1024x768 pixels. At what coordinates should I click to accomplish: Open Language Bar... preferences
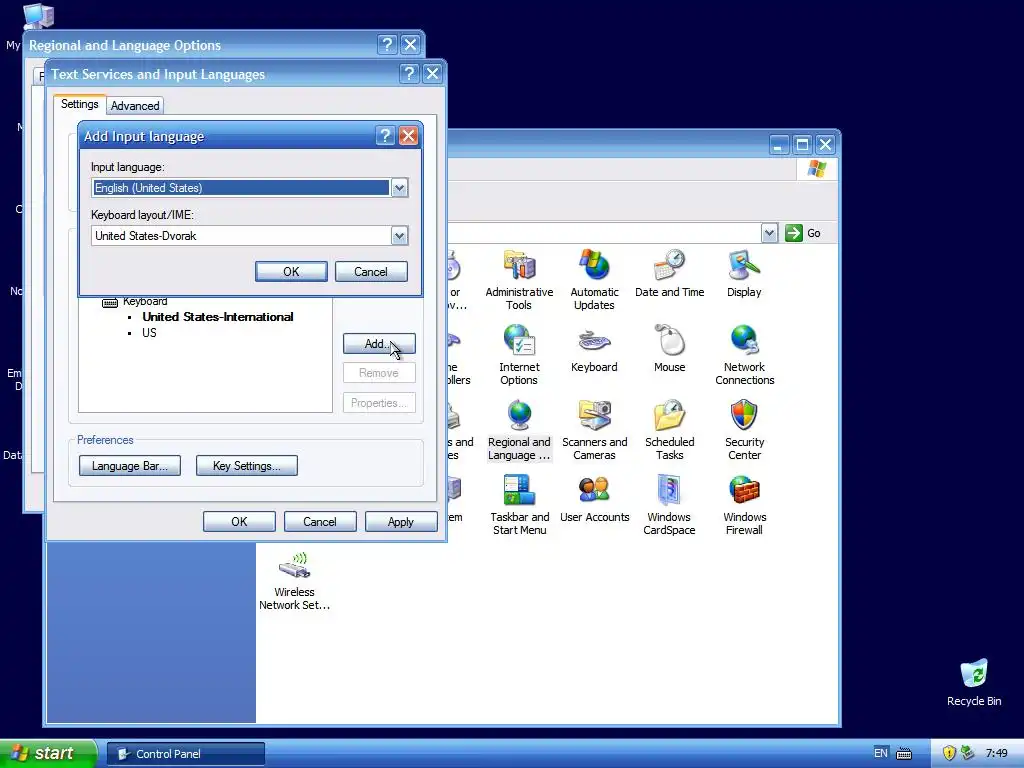coord(130,466)
